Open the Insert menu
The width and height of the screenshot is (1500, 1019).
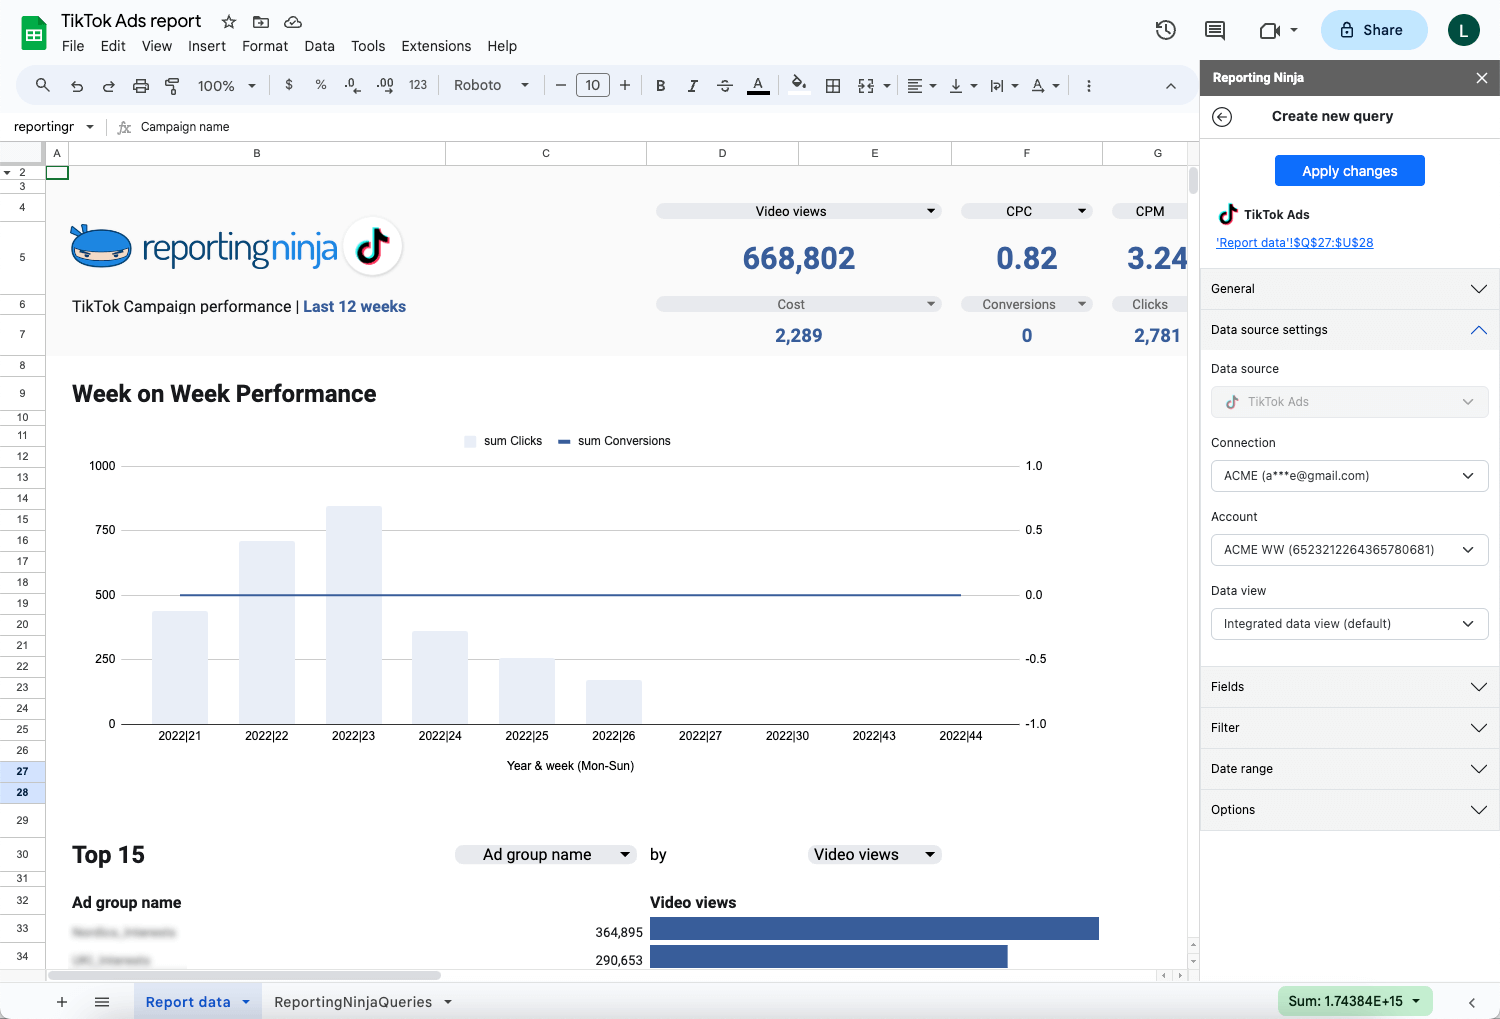(207, 46)
